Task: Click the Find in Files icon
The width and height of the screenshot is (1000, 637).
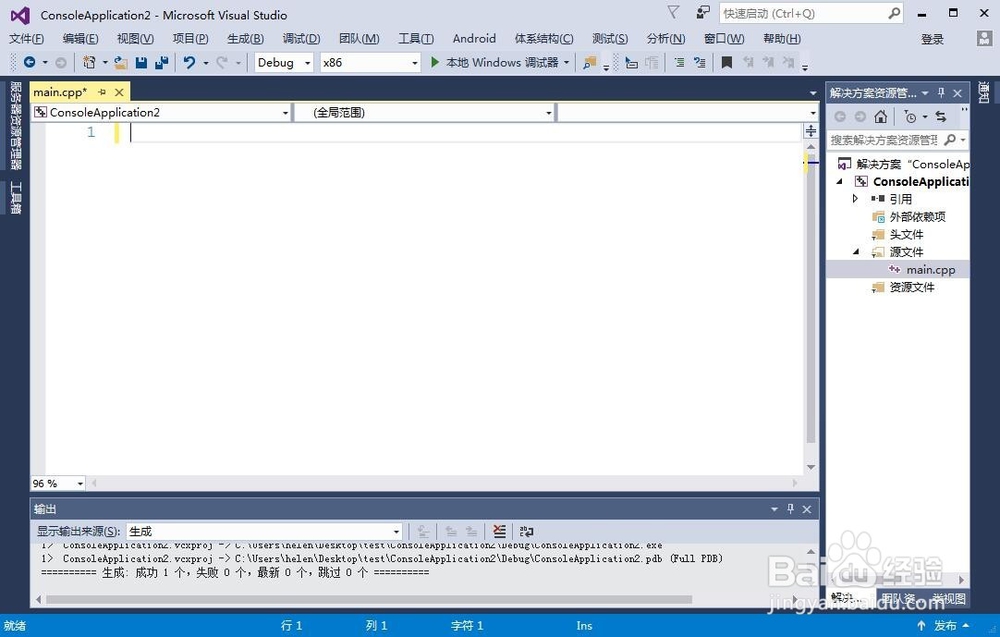Action: point(590,62)
